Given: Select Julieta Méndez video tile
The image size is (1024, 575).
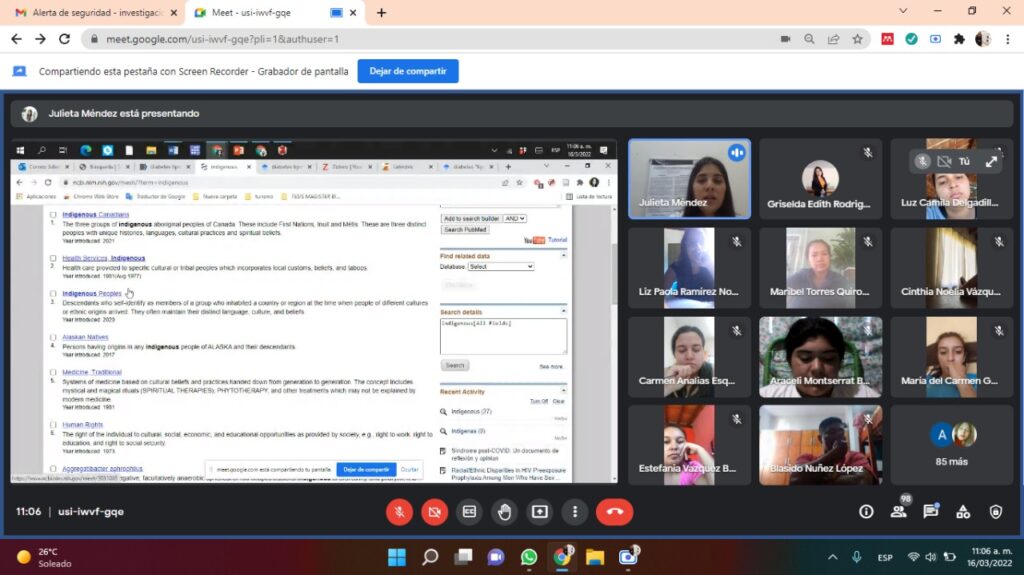Looking at the screenshot, I should (690, 178).
